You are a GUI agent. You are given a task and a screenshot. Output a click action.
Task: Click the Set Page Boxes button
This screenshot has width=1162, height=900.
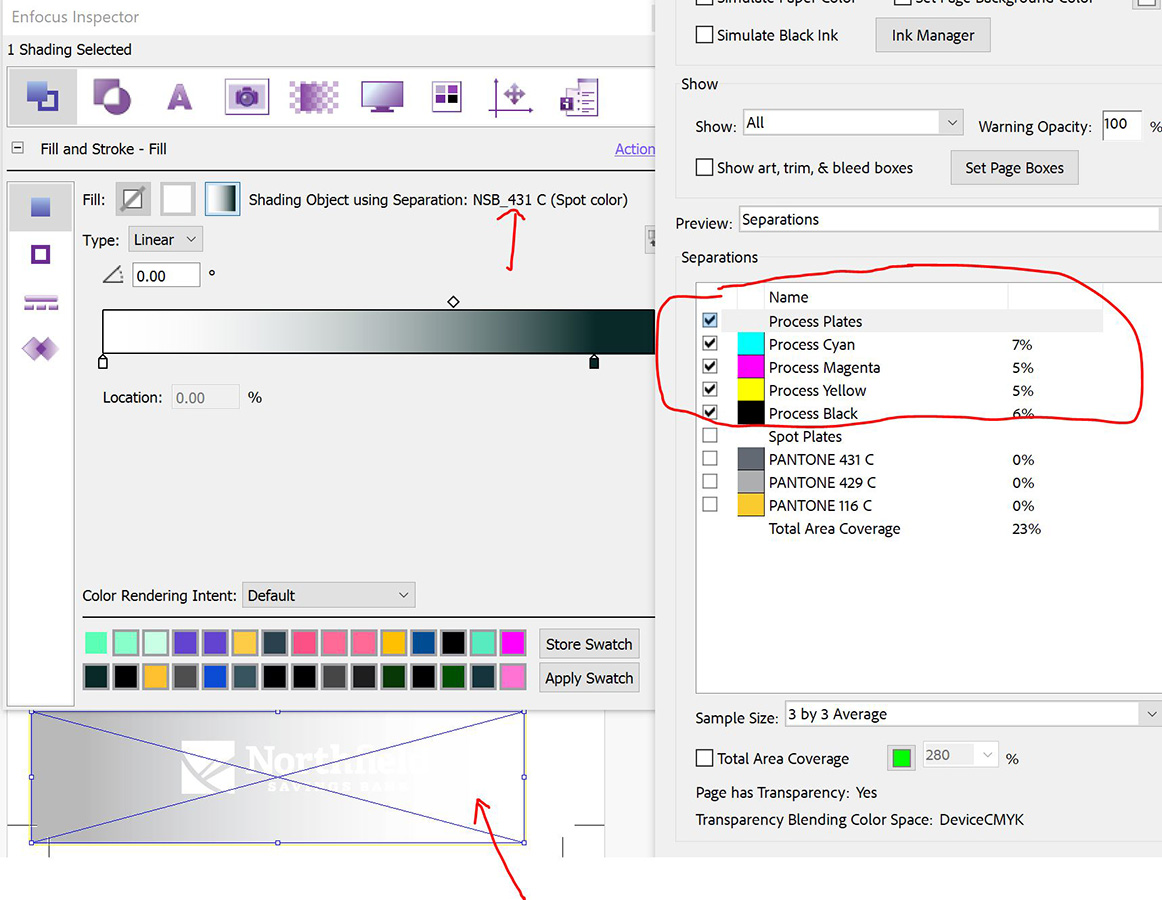tap(1015, 168)
